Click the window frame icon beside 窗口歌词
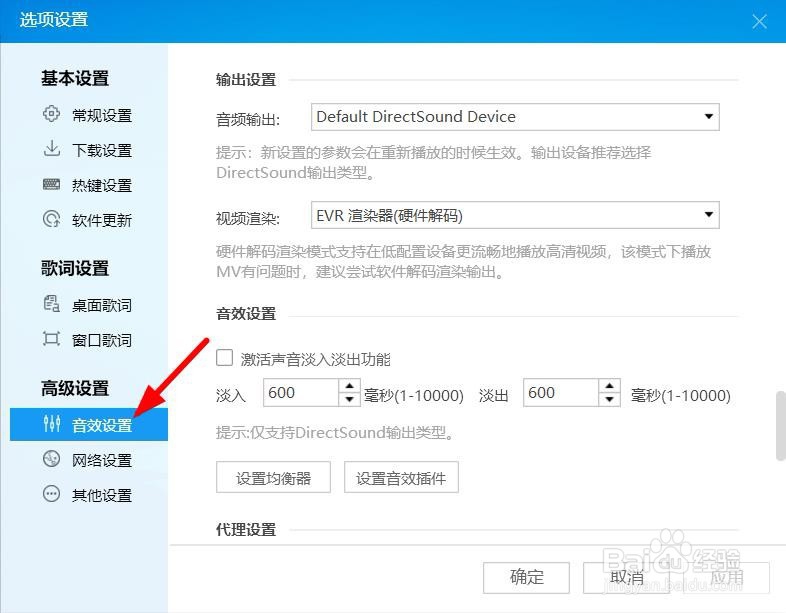This screenshot has height=613, width=786. 51,339
